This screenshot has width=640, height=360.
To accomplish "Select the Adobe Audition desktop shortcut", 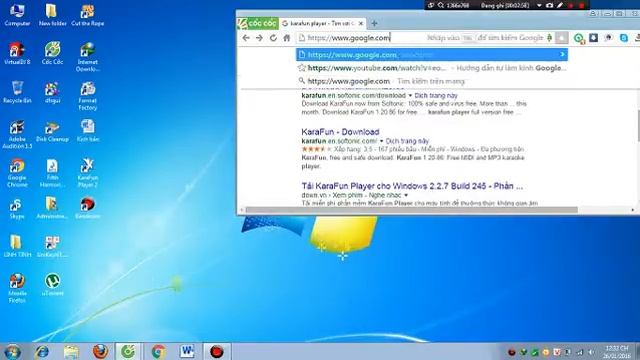I will coord(17,134).
